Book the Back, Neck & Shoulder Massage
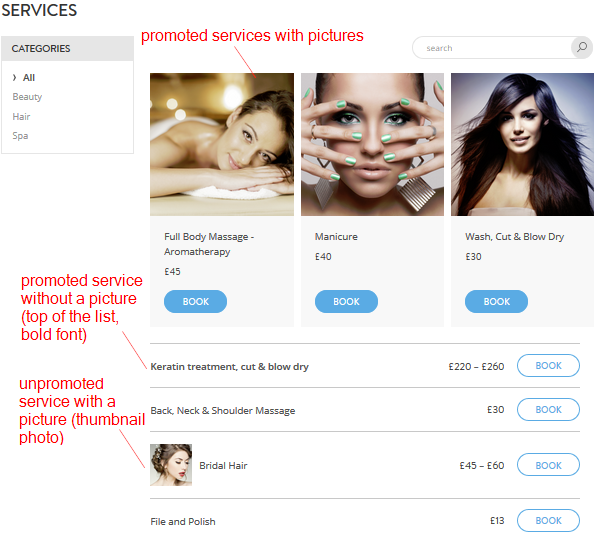Image resolution: width=595 pixels, height=542 pixels. 548,410
